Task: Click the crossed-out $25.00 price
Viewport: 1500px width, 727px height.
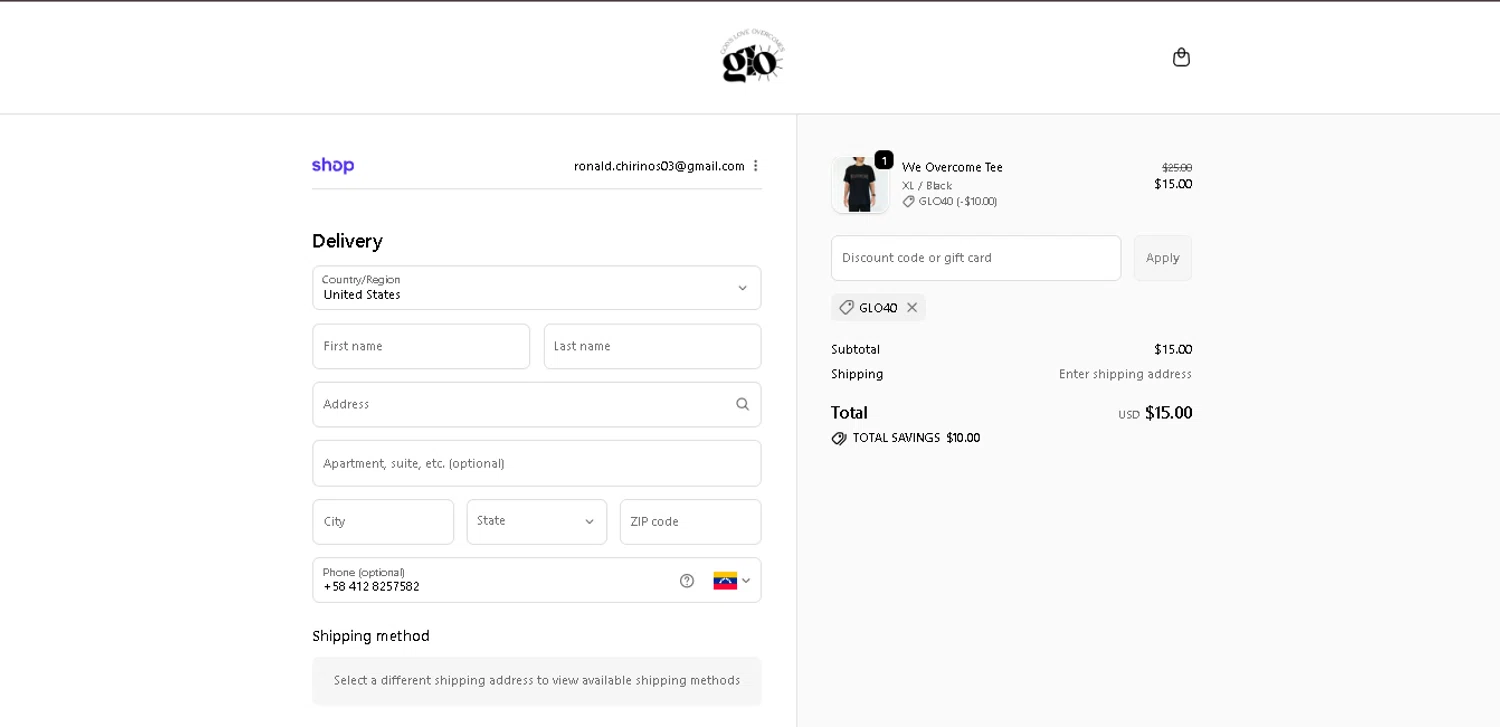Action: (1177, 168)
